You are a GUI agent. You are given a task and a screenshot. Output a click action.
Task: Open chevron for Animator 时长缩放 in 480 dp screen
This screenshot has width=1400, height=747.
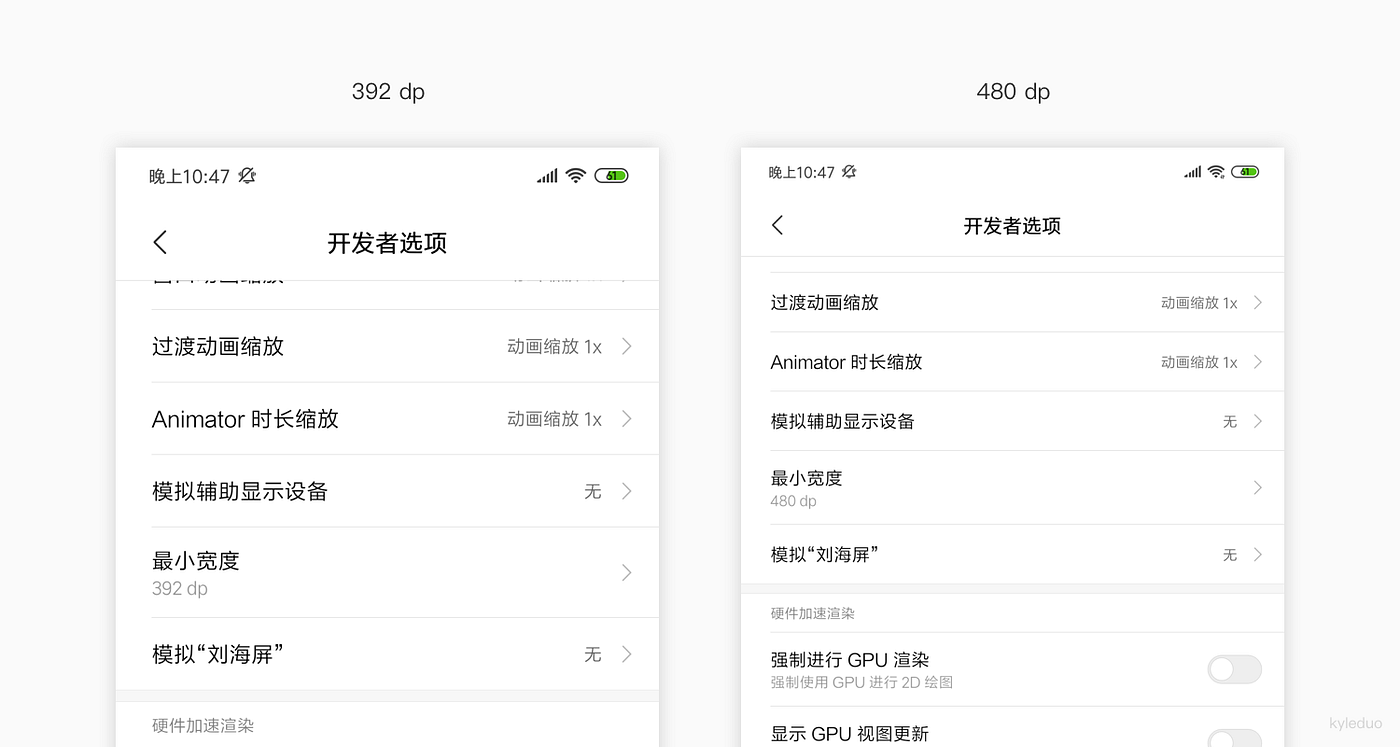(x=1258, y=362)
